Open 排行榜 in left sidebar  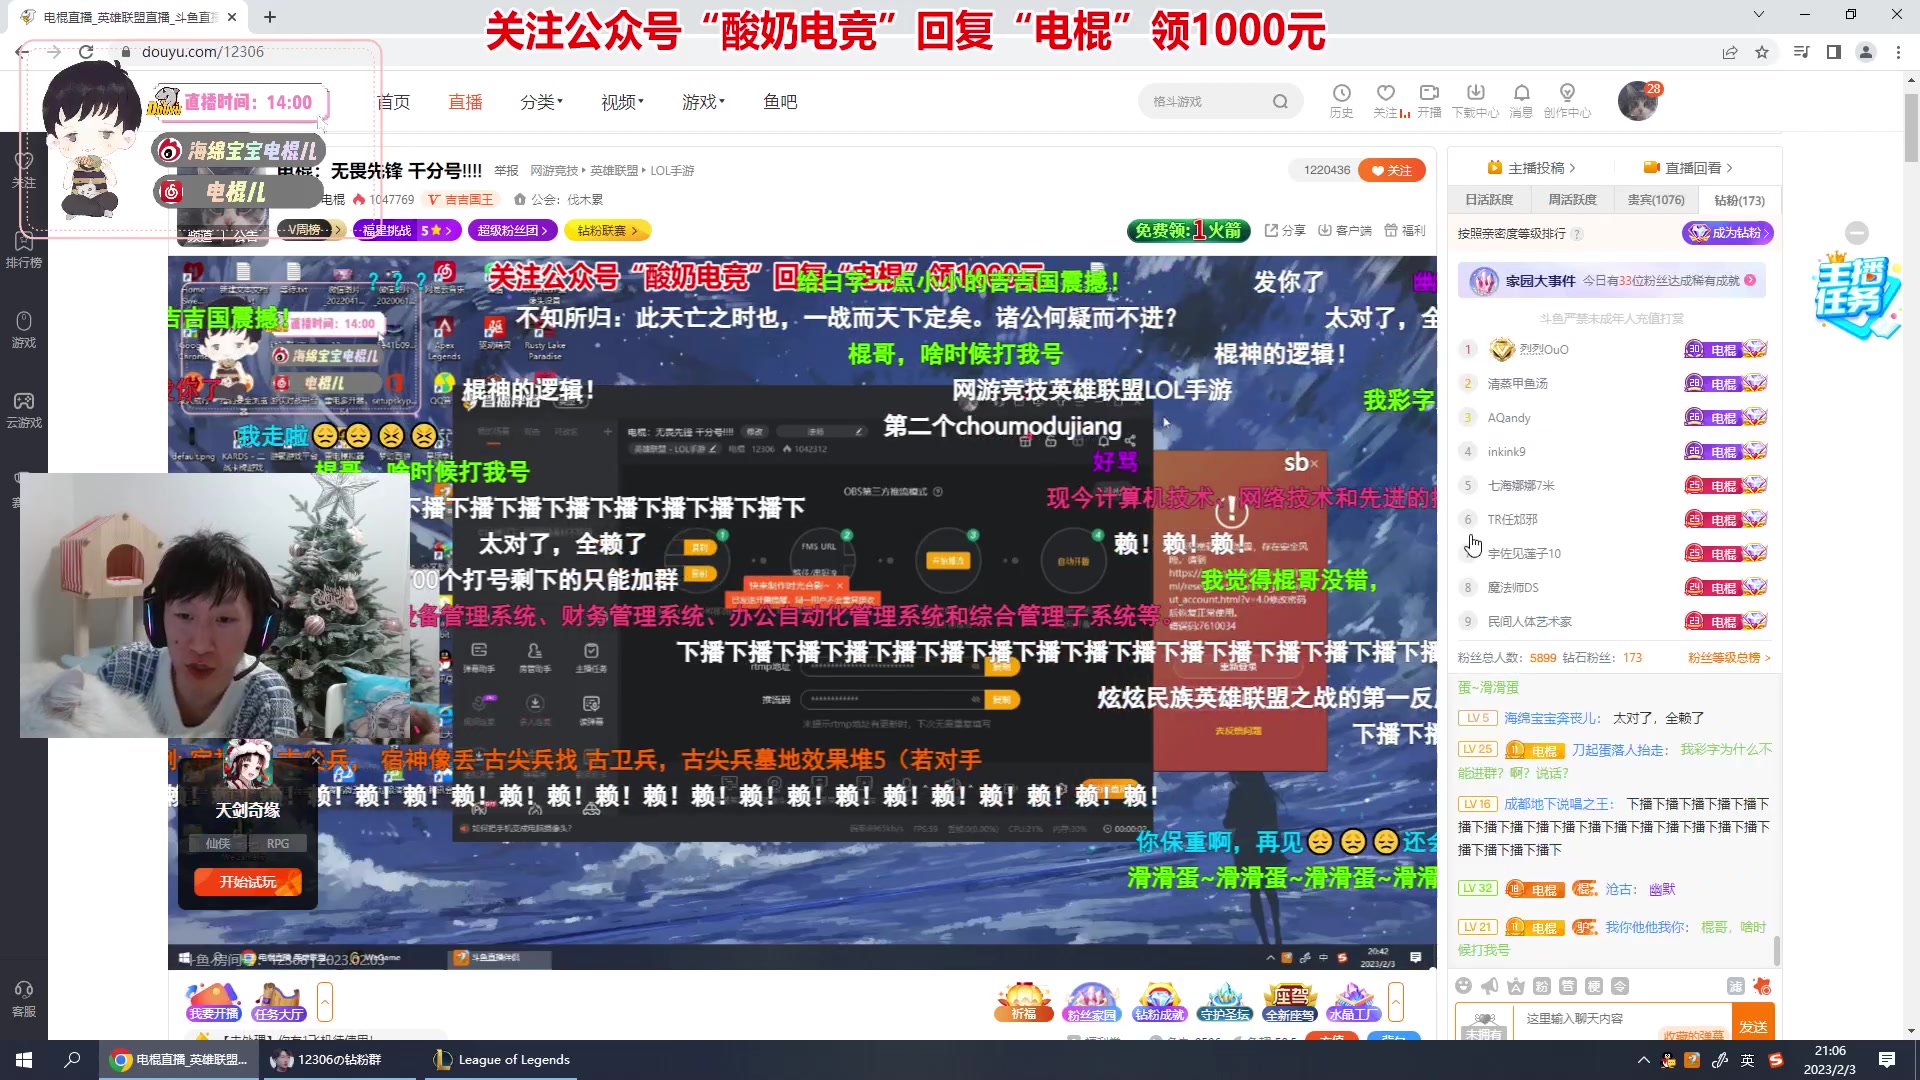point(24,250)
